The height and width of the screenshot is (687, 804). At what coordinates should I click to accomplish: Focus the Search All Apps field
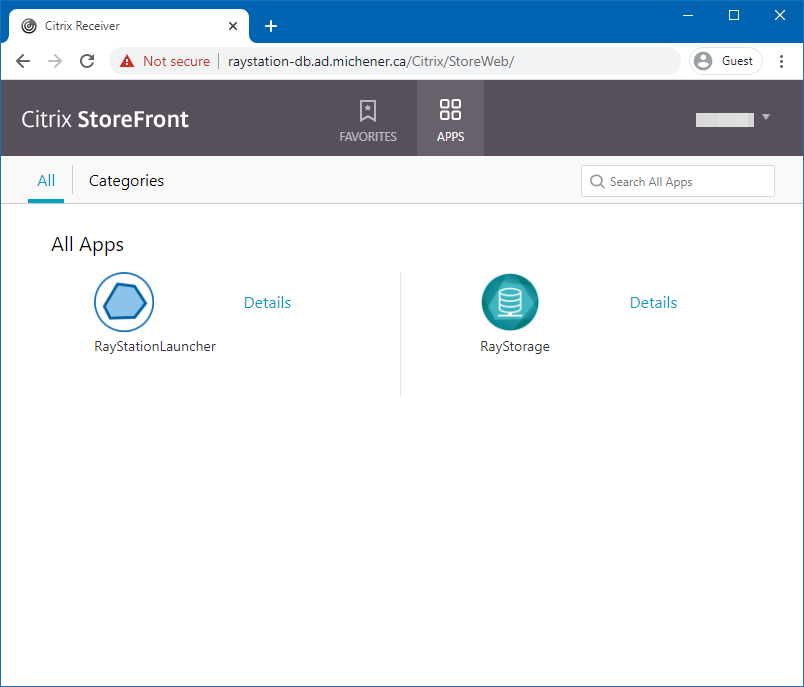click(x=677, y=181)
